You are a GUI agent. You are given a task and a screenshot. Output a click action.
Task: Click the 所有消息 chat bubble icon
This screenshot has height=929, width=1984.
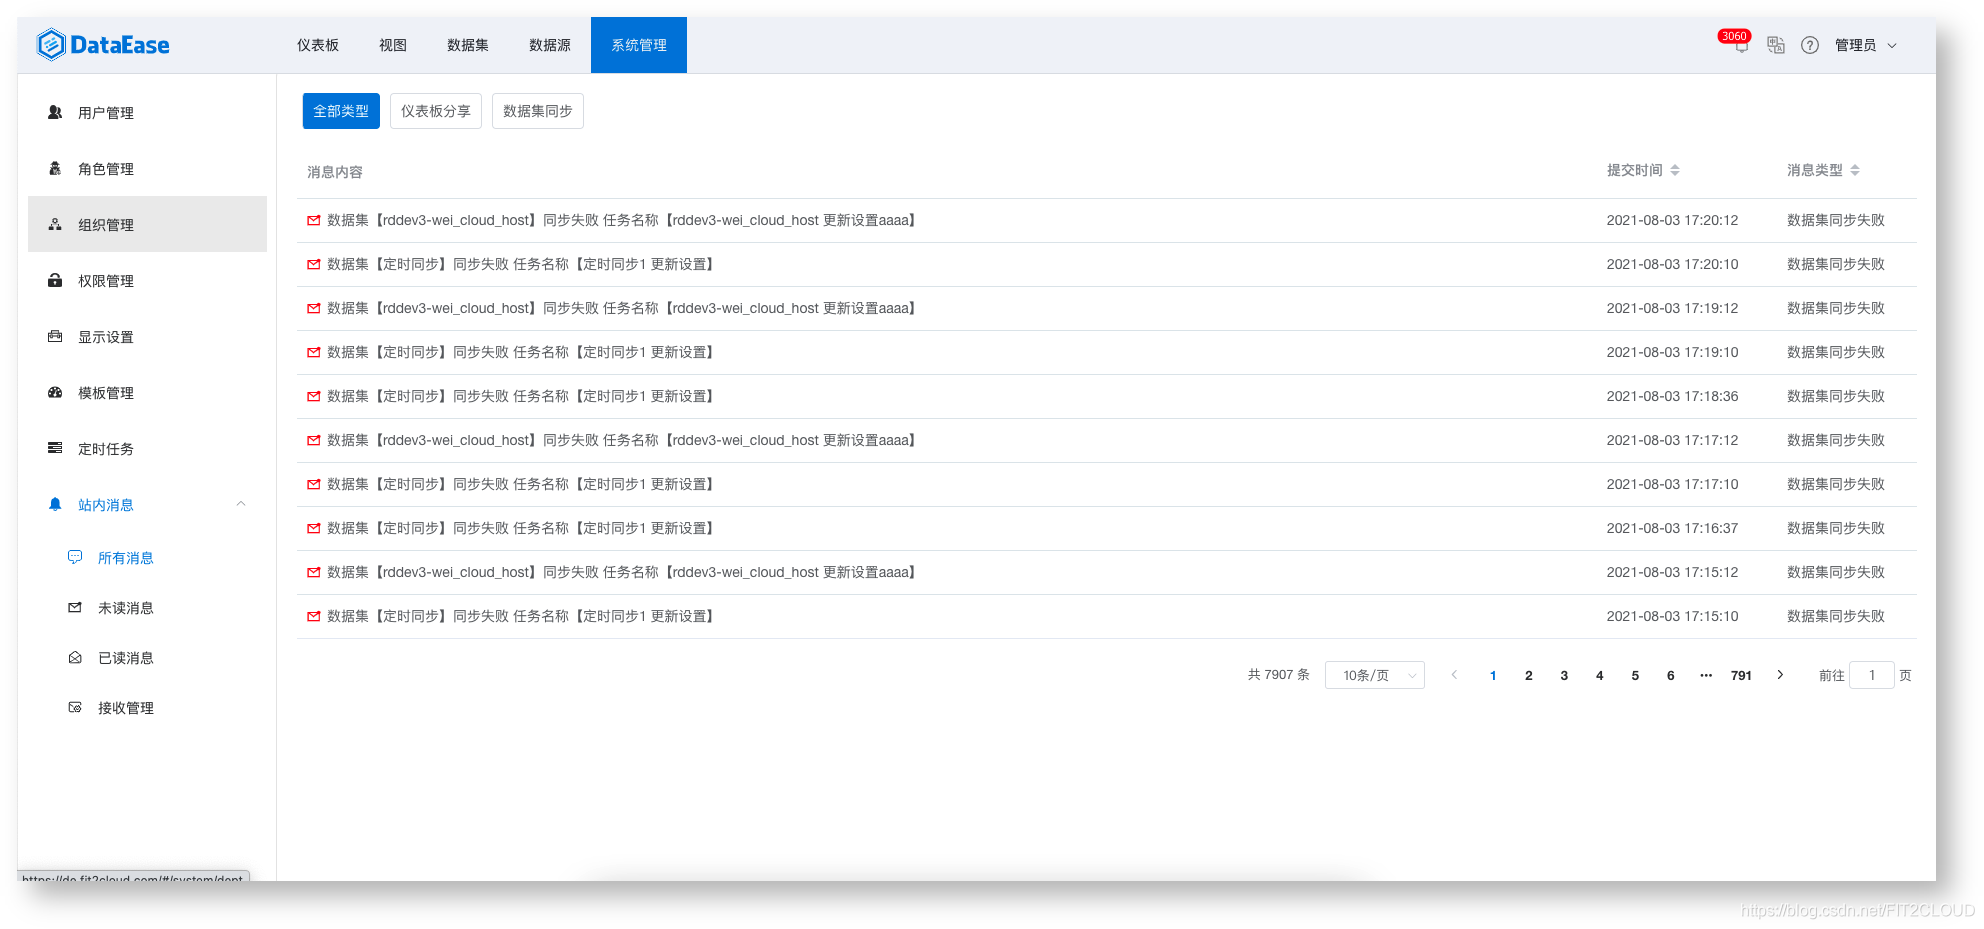tap(75, 557)
